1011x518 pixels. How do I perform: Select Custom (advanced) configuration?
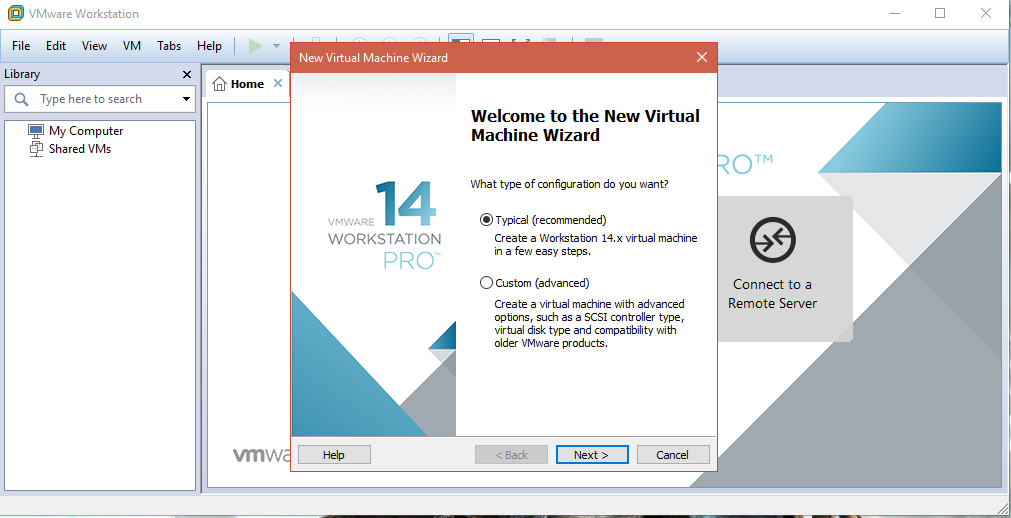[535, 283]
